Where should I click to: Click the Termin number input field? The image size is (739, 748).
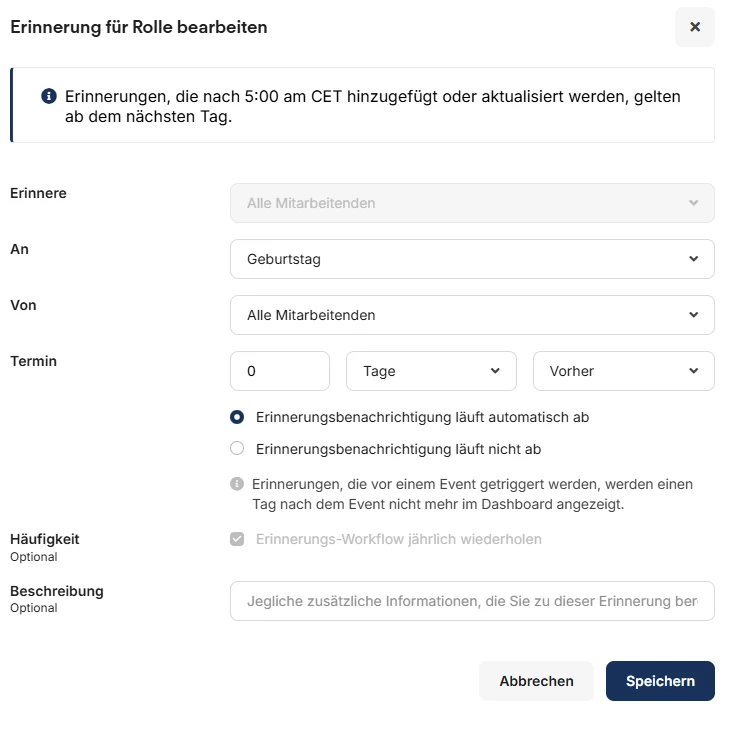coord(280,371)
